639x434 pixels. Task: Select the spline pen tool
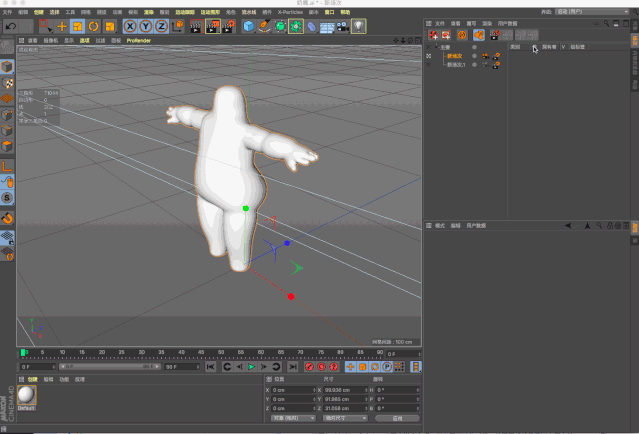[264, 27]
